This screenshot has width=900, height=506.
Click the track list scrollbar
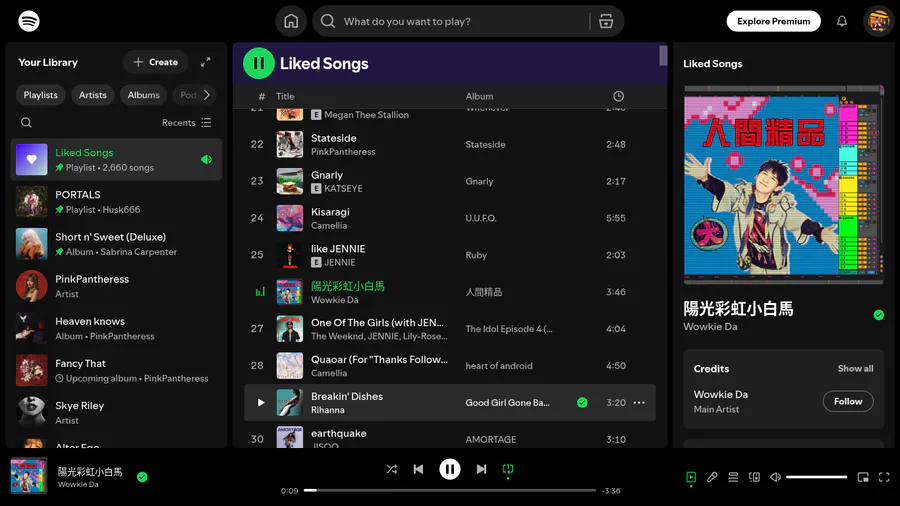(663, 56)
